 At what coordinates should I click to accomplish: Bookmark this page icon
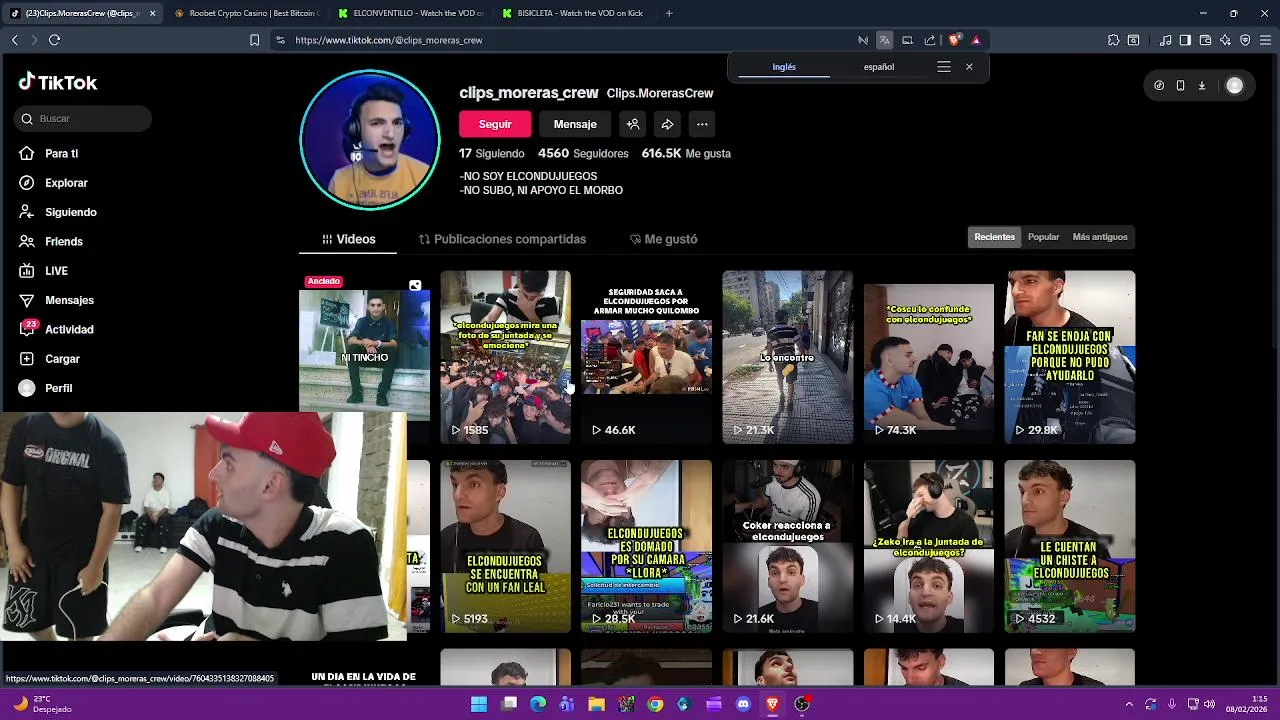254,40
